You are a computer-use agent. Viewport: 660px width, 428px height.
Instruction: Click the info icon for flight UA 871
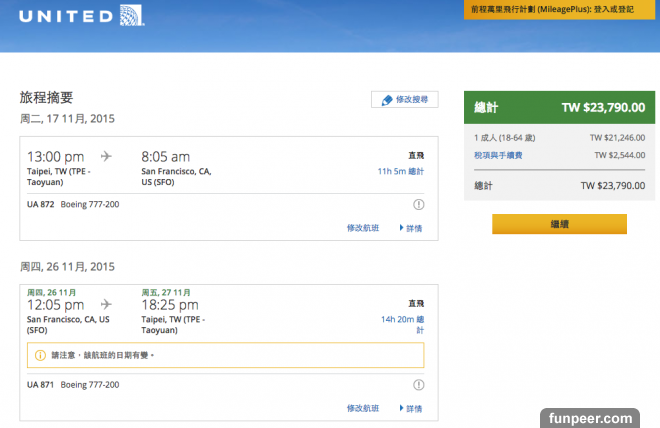[x=418, y=385]
